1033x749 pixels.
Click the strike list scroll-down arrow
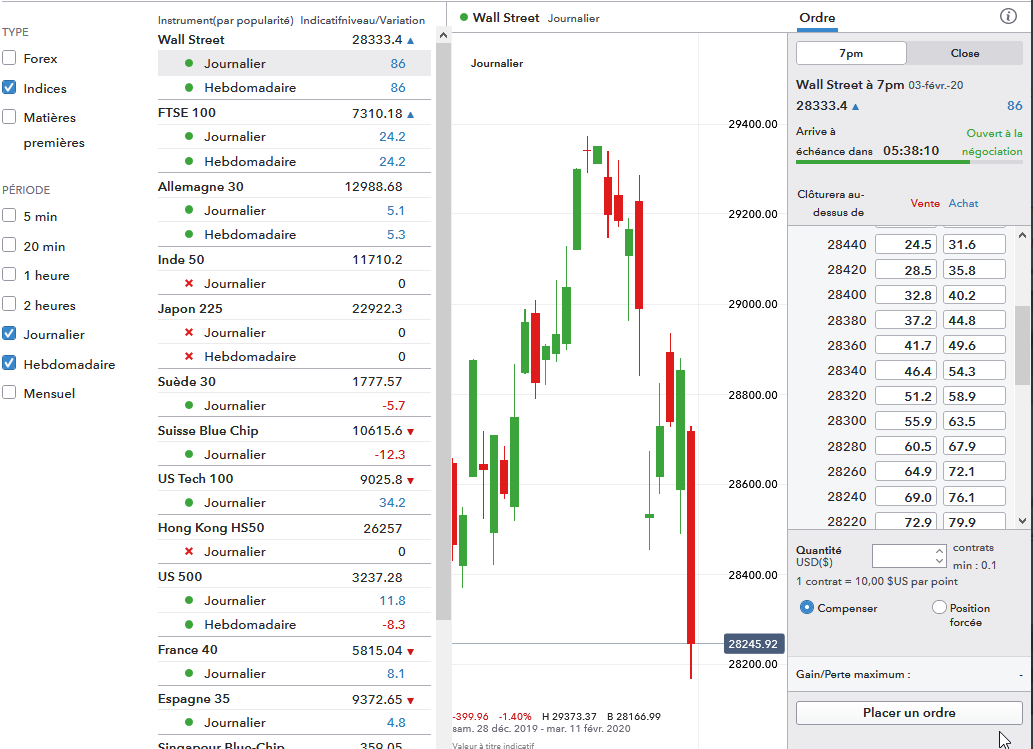coord(1022,520)
